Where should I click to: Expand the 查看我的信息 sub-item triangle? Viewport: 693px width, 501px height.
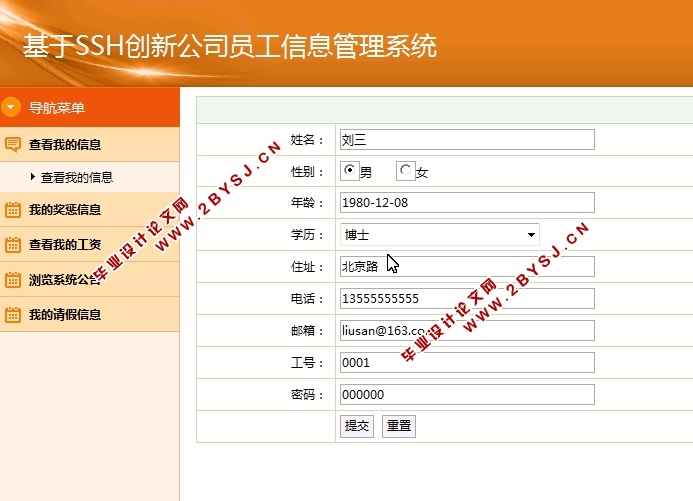tap(33, 177)
